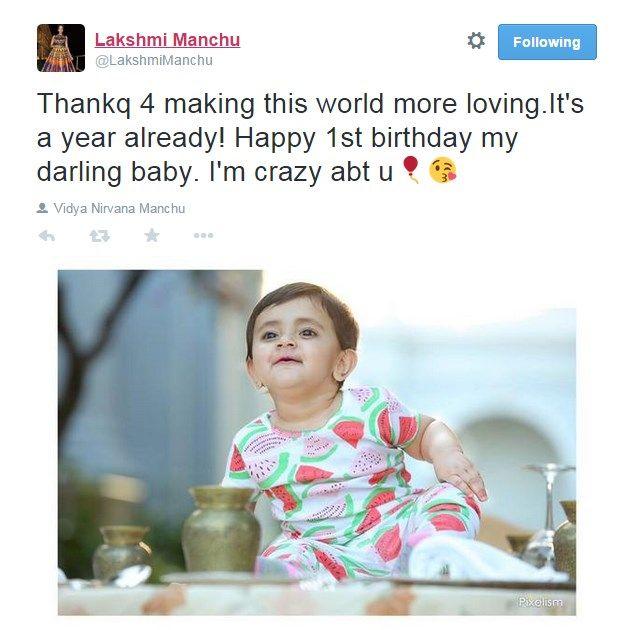Click the person tag icon beside Vidya
635x630 pixels.
(42, 208)
